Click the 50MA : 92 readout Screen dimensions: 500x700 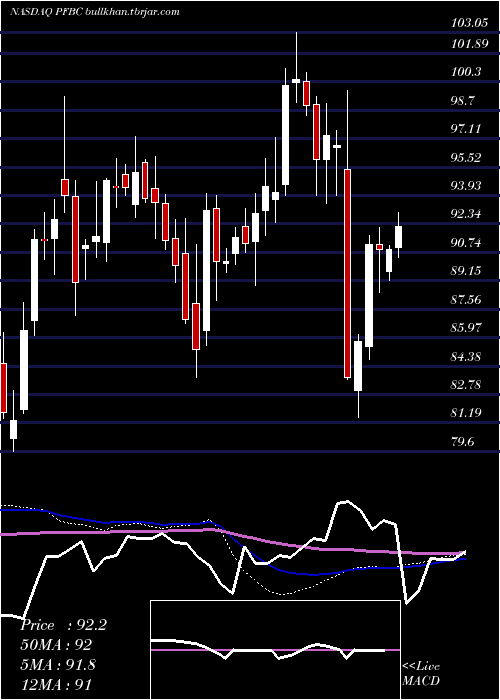click(56, 645)
